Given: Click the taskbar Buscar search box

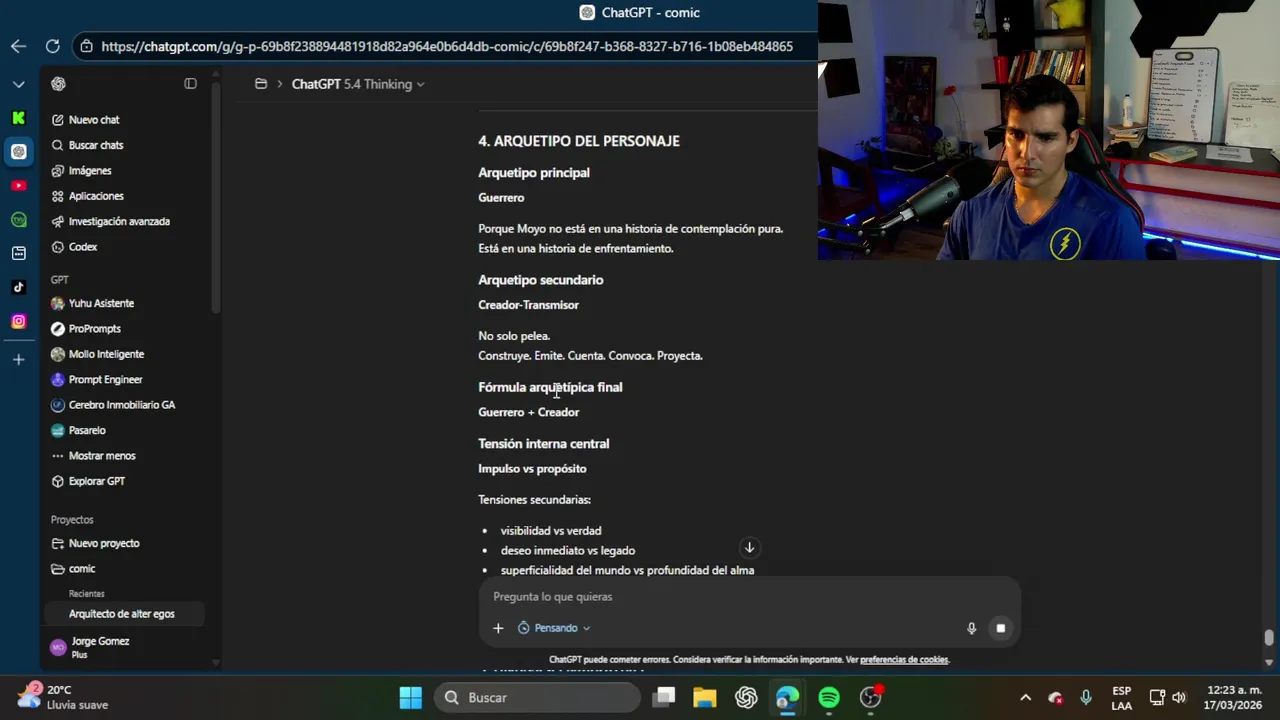Looking at the screenshot, I should pyautogui.click(x=538, y=697).
